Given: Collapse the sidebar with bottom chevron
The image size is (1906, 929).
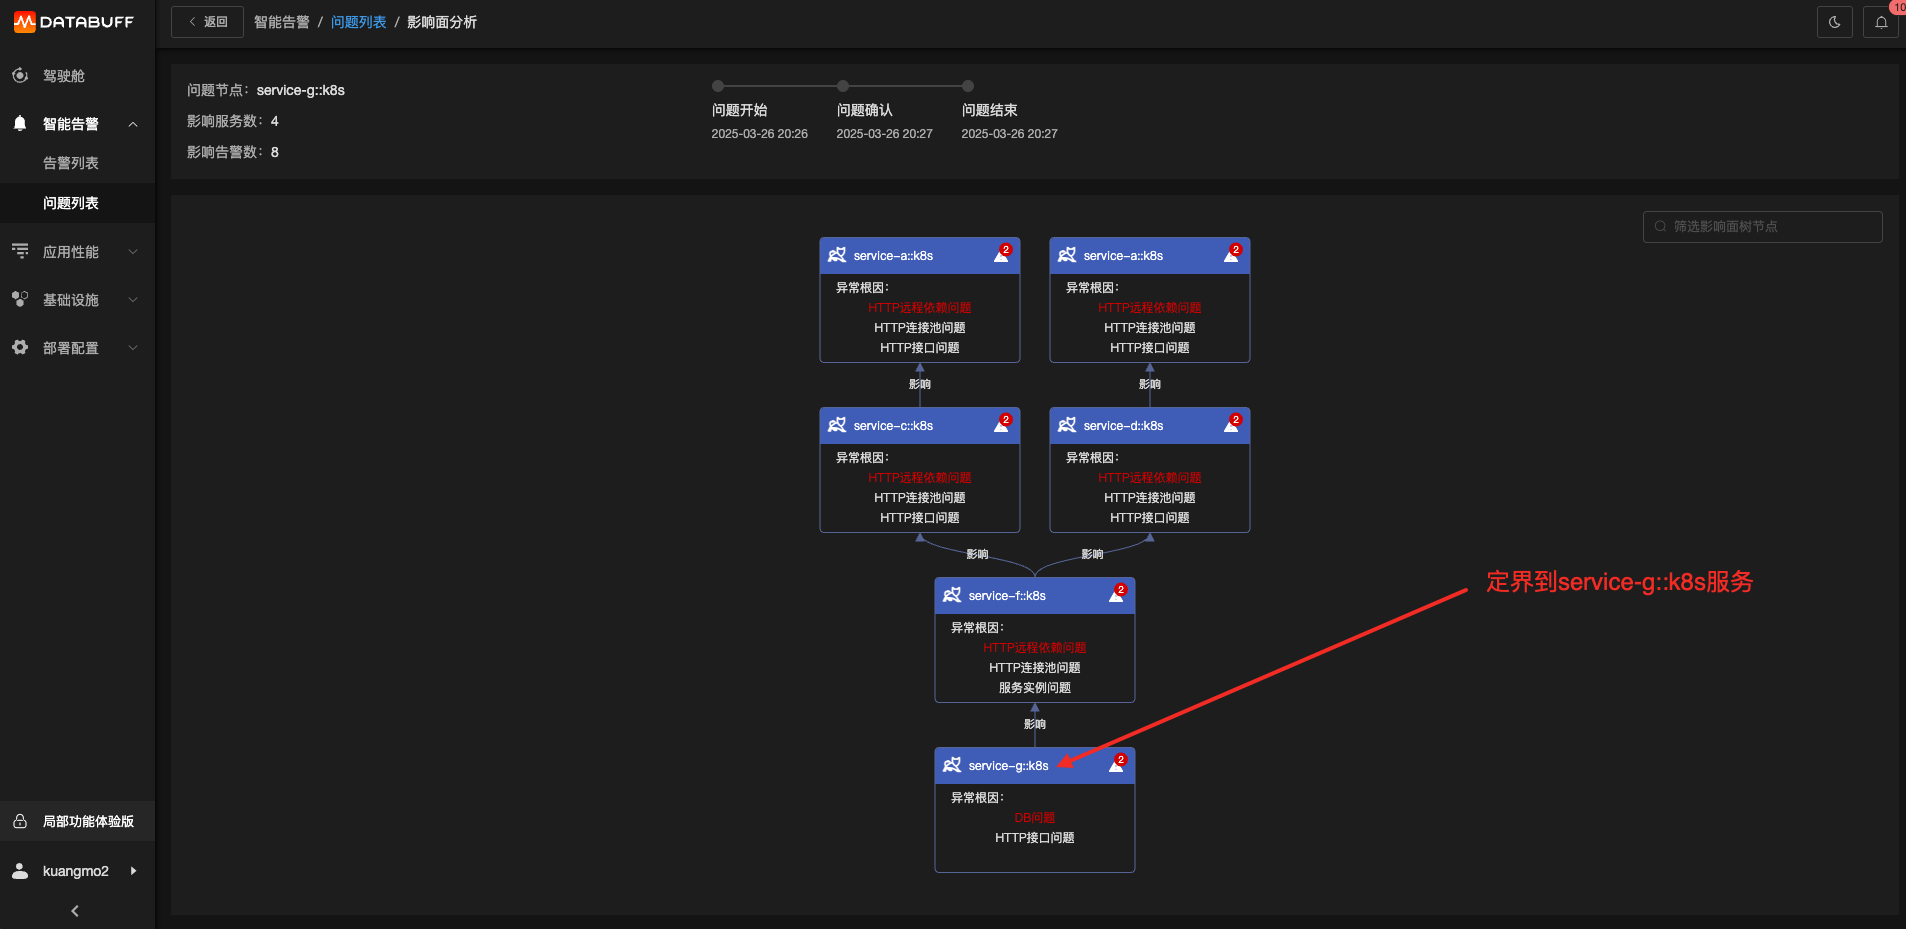Looking at the screenshot, I should [x=75, y=910].
